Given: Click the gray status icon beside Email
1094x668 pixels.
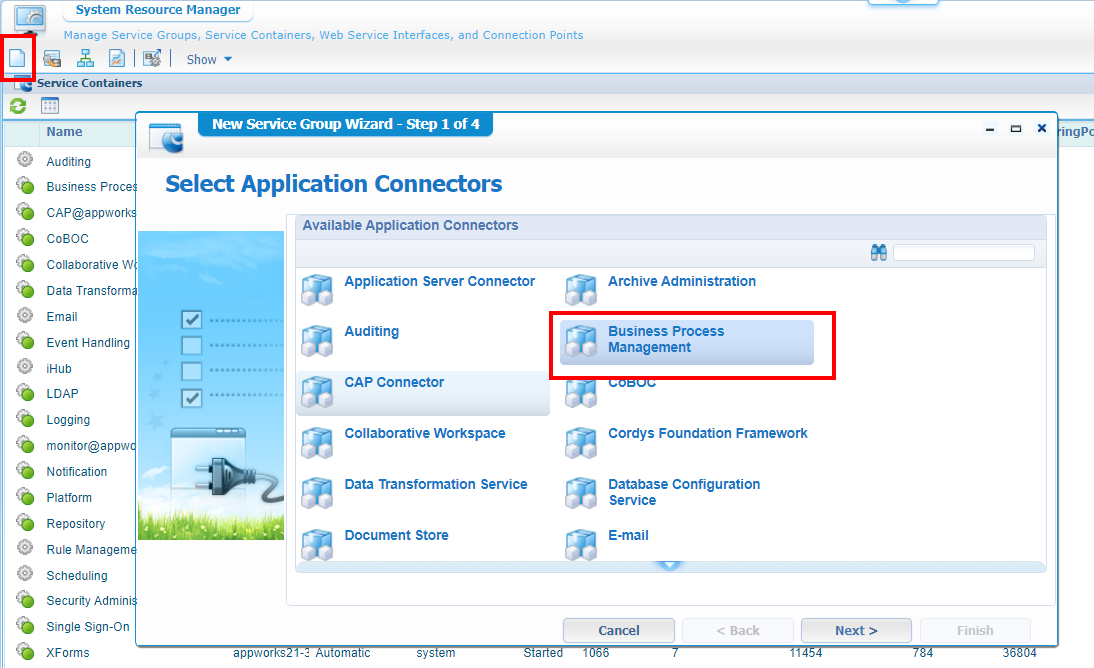Looking at the screenshot, I should 25,316.
